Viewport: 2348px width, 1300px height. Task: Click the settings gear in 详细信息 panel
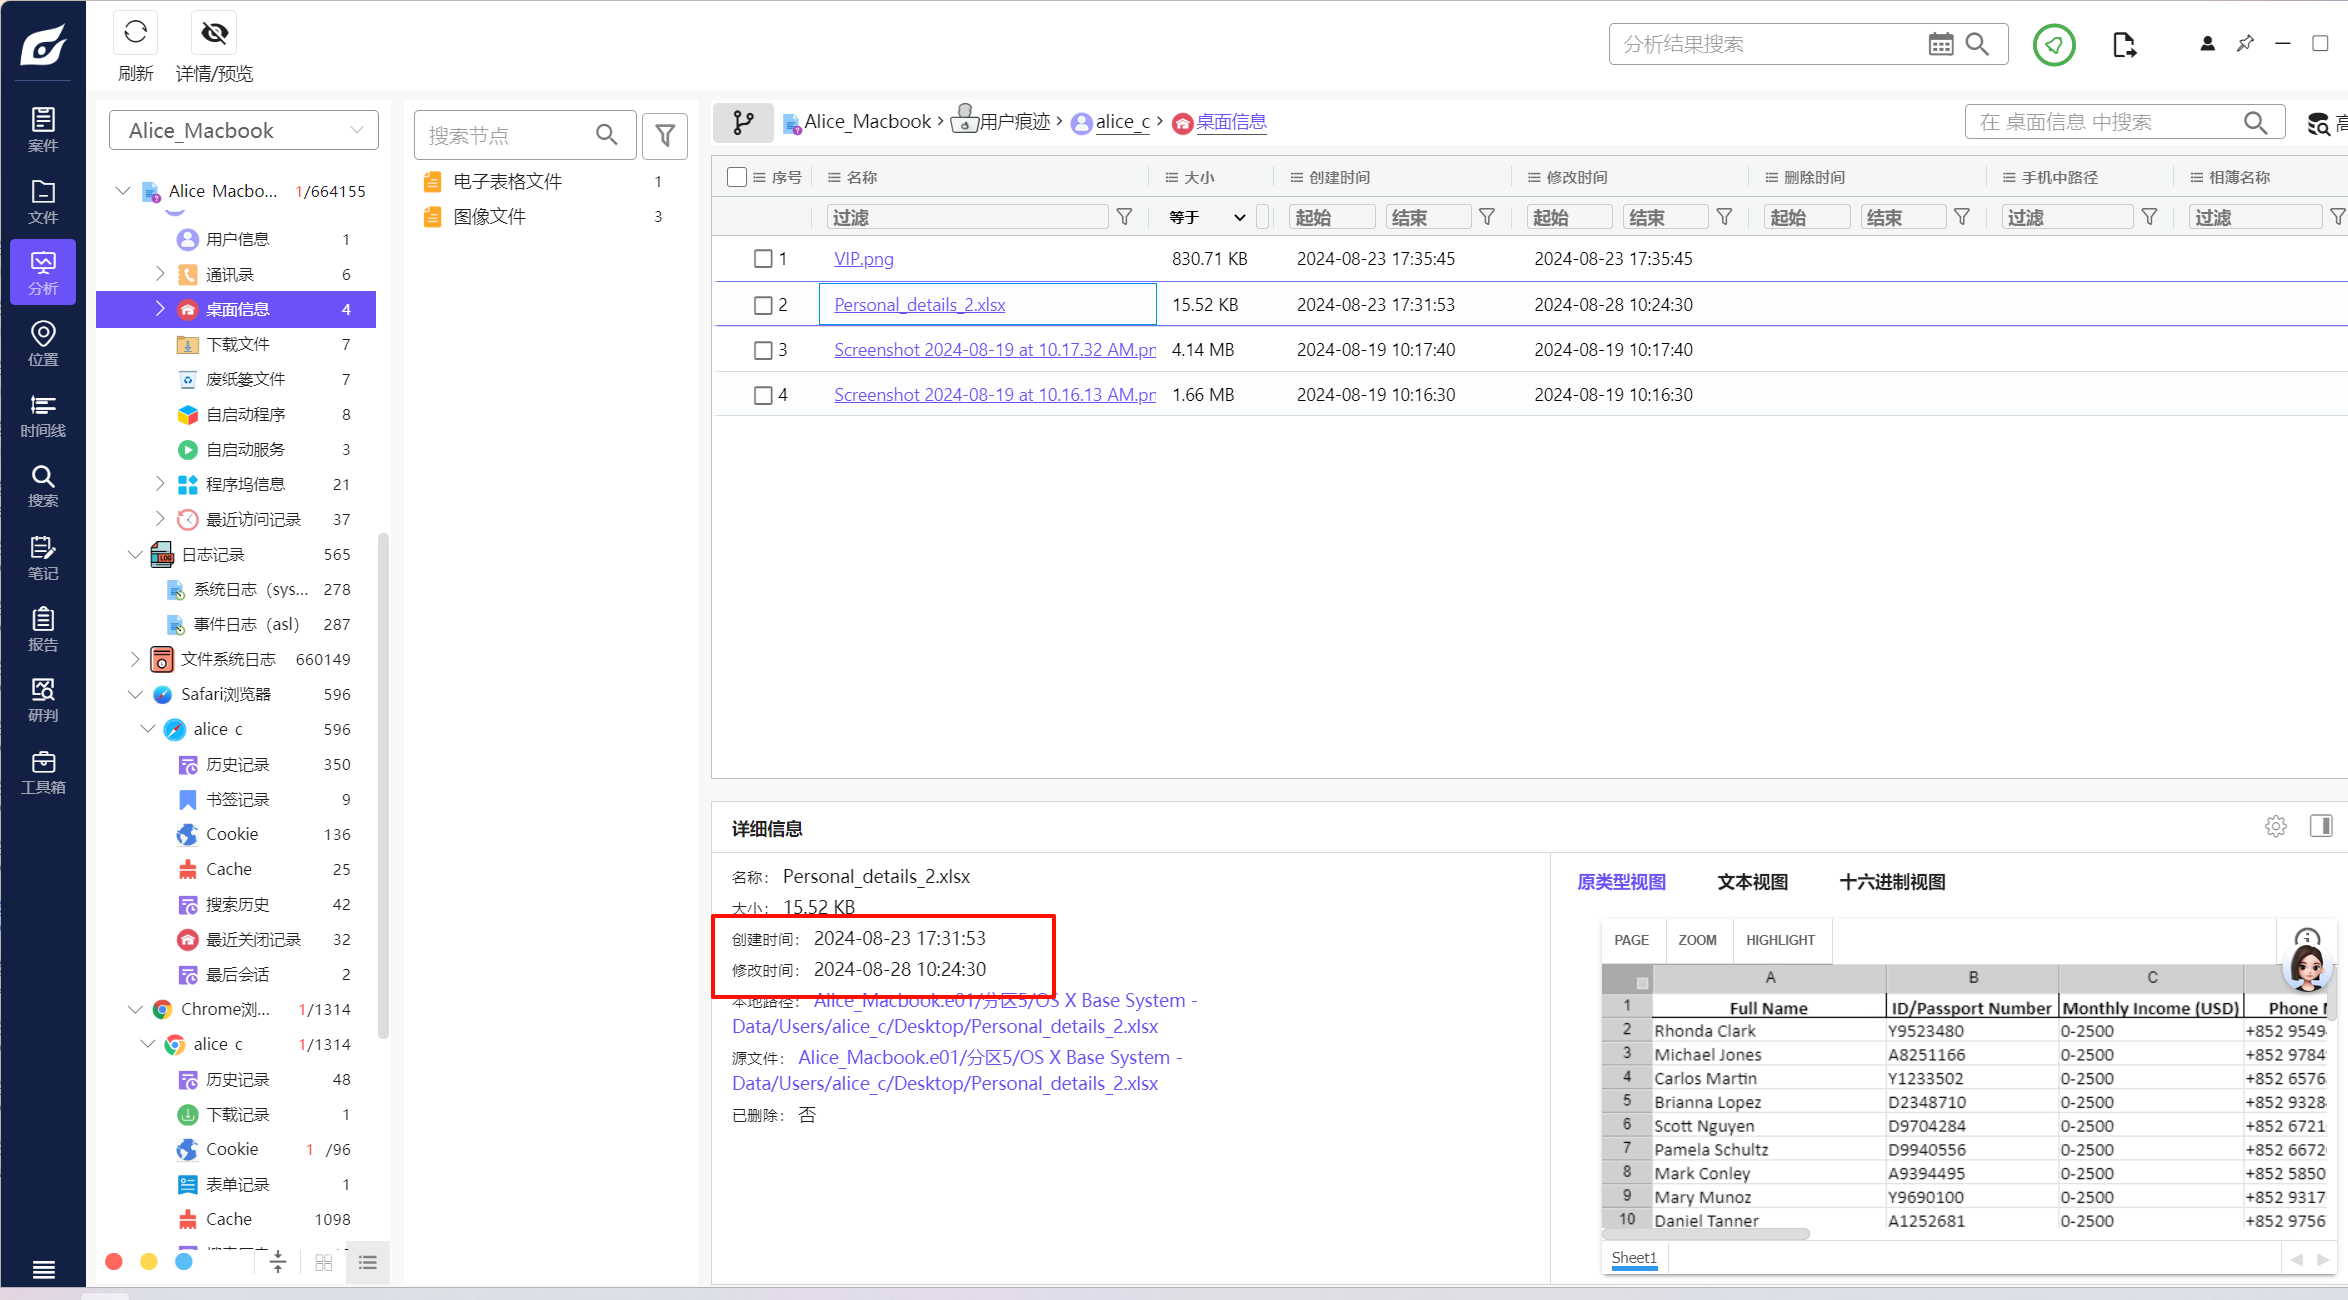pyautogui.click(x=2275, y=826)
